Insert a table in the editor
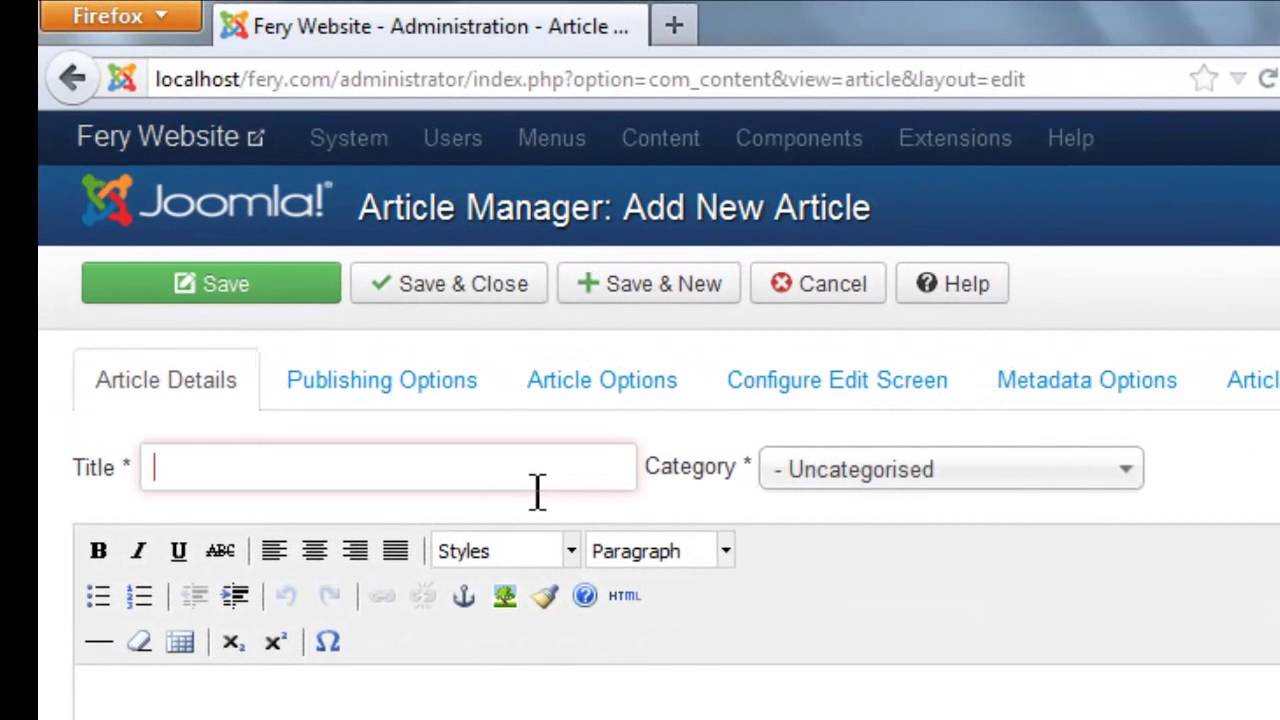The image size is (1280, 720). pos(180,642)
